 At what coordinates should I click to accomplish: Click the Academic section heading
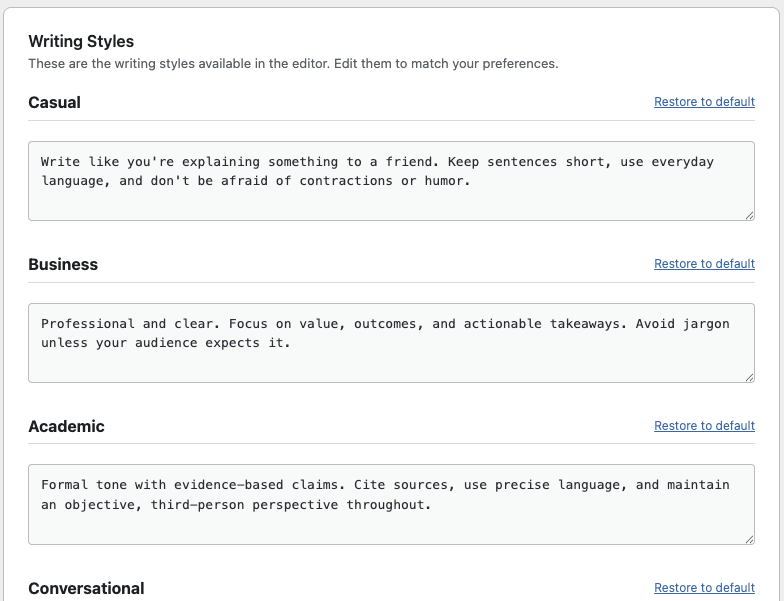coord(66,426)
